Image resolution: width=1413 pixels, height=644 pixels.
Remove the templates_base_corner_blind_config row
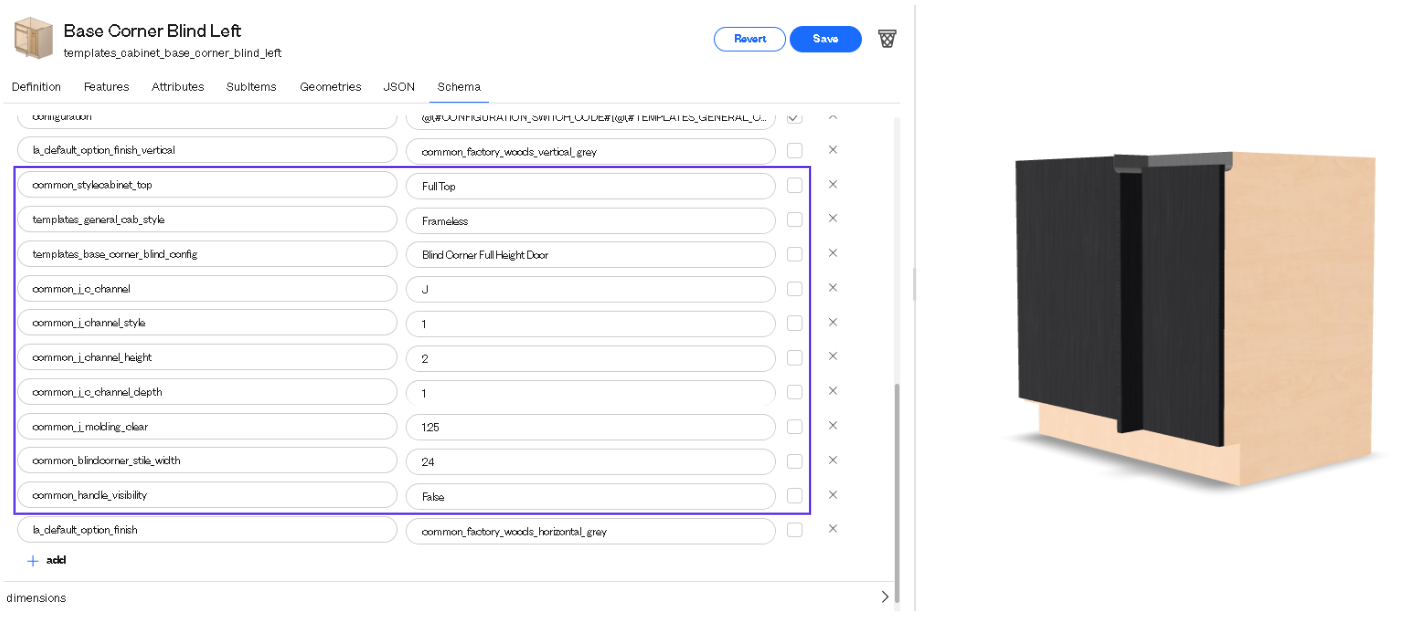click(x=832, y=253)
